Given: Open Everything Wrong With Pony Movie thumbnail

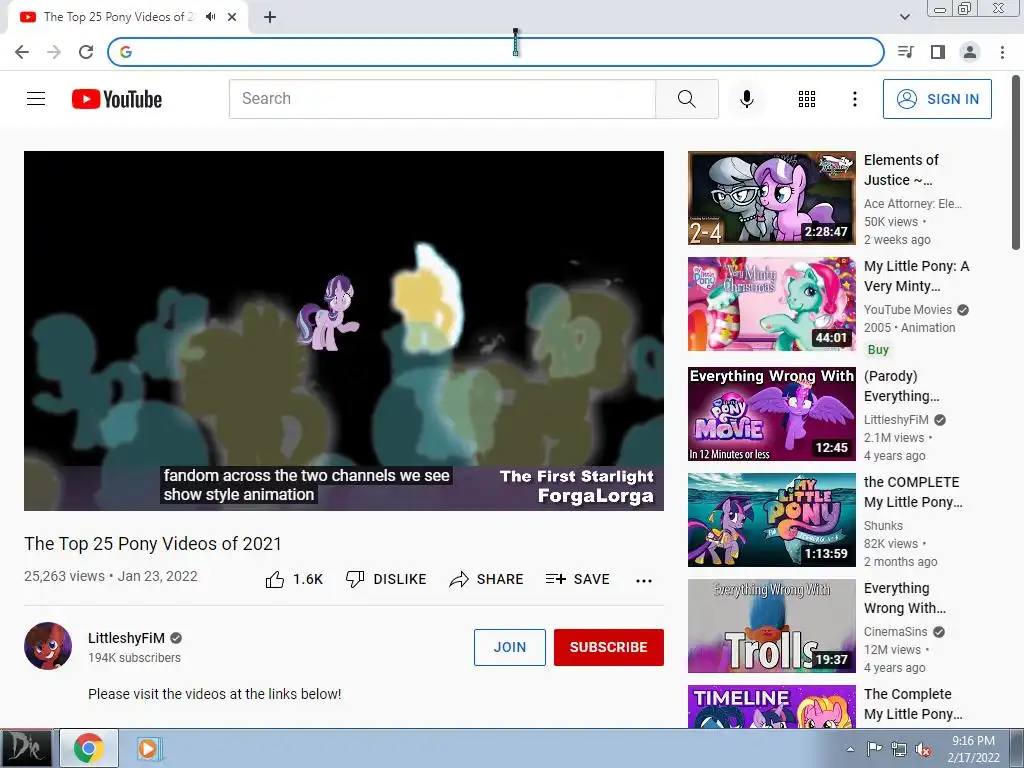Looking at the screenshot, I should click(771, 413).
